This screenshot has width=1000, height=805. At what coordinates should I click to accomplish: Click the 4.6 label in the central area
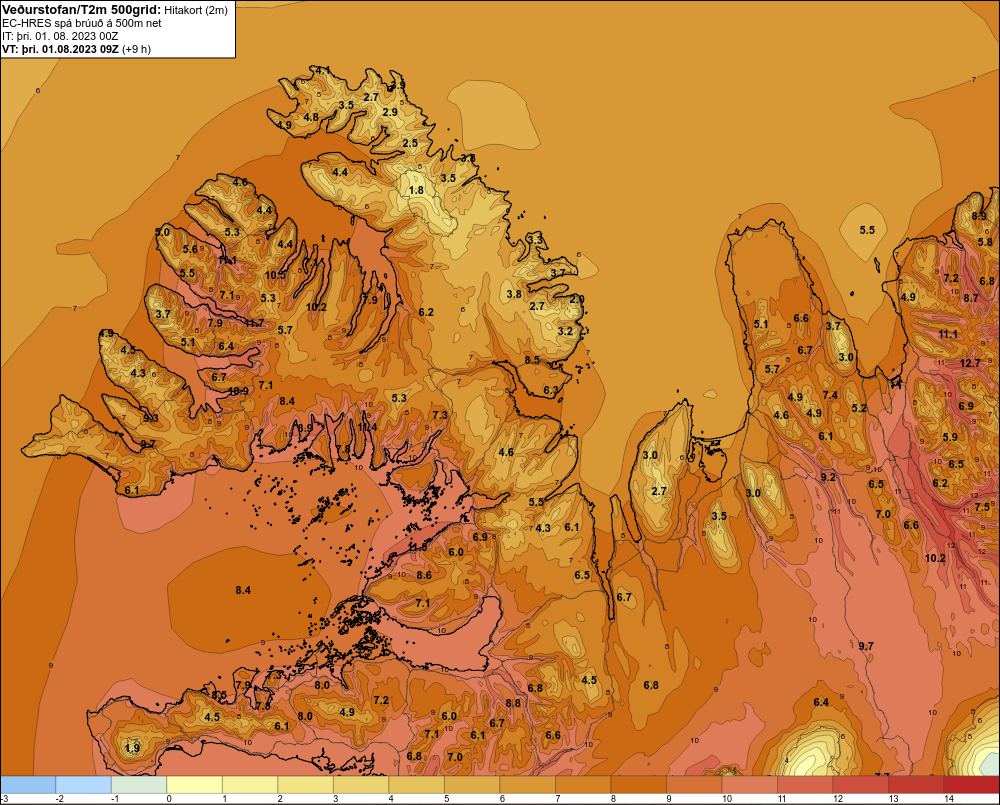506,452
